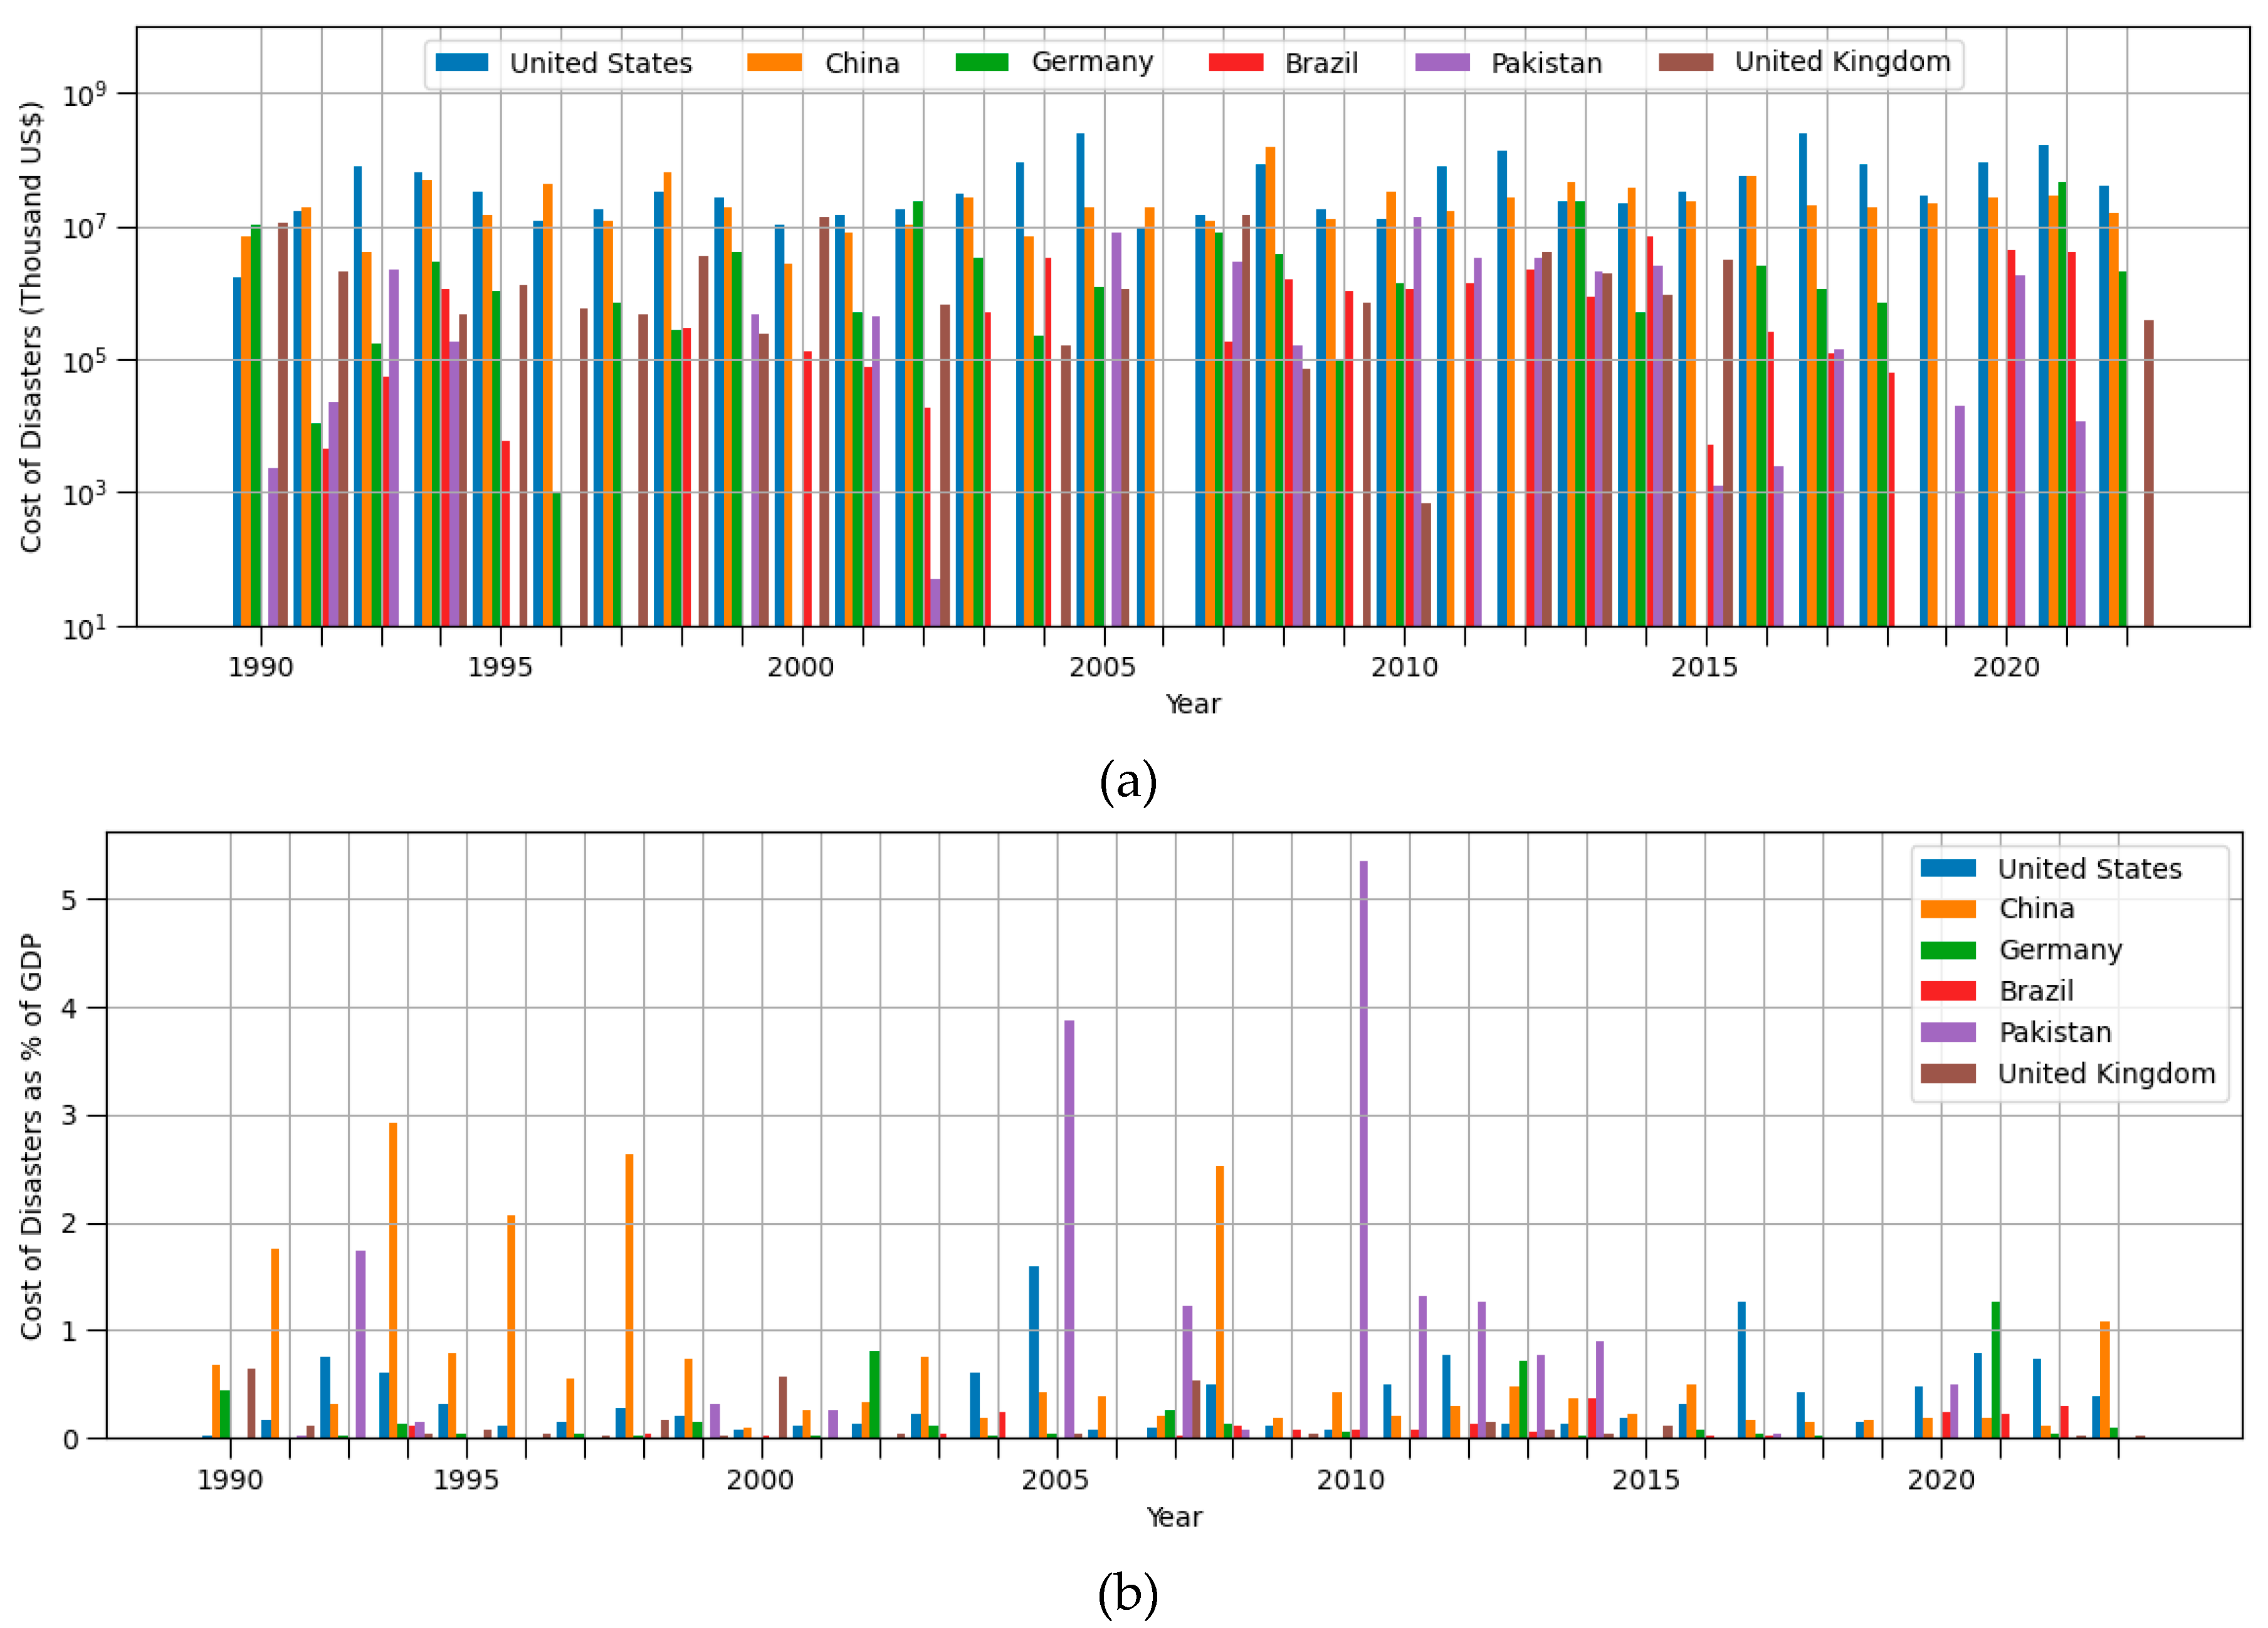The height and width of the screenshot is (1628, 2268).
Task: Select the (b) subplot label
Action: [x=1128, y=1596]
